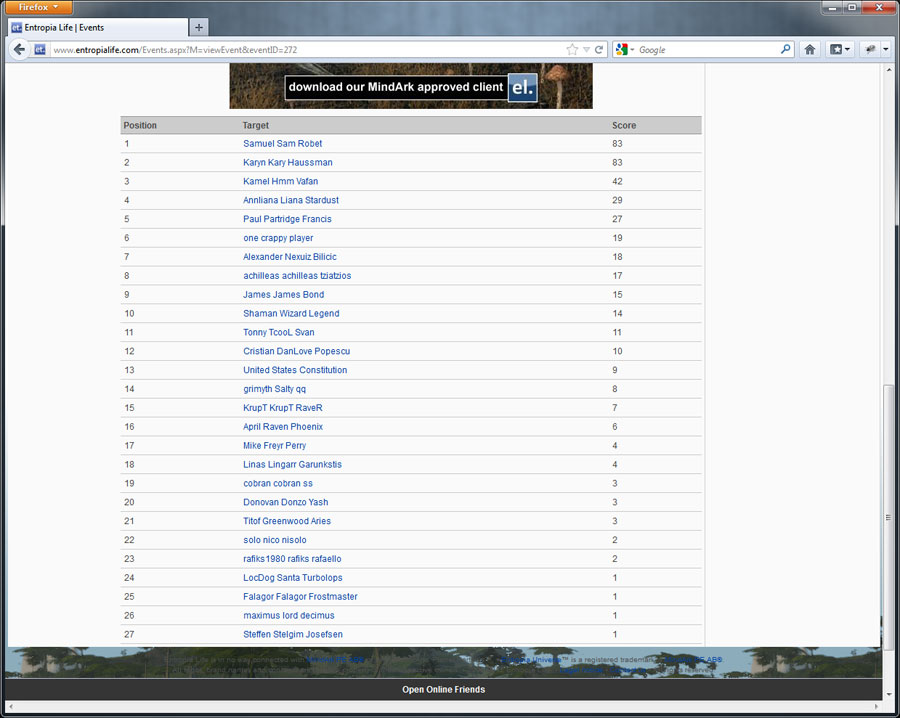This screenshot has width=900, height=718.
Task: Open KrupT KrupT RaveR link
Action: [282, 408]
